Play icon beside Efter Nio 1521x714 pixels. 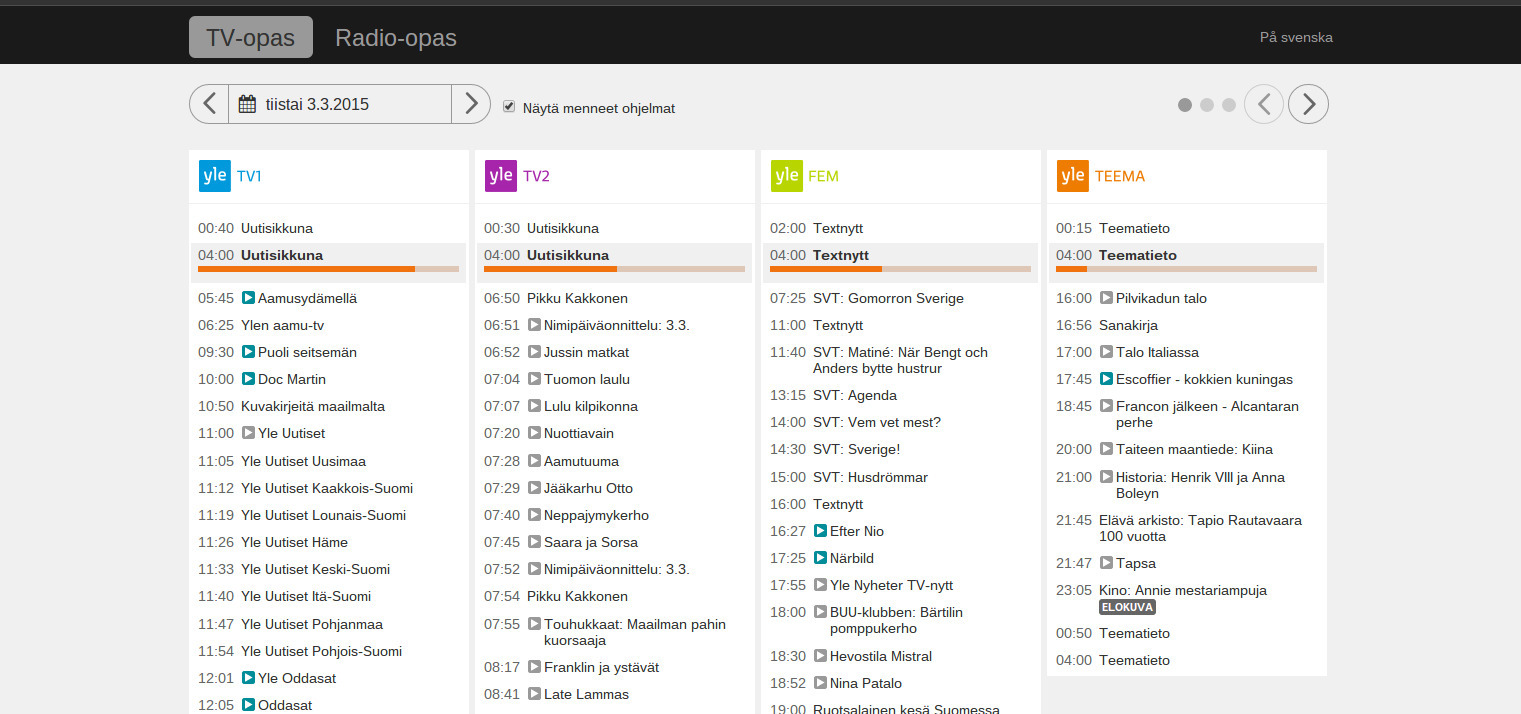pos(820,531)
